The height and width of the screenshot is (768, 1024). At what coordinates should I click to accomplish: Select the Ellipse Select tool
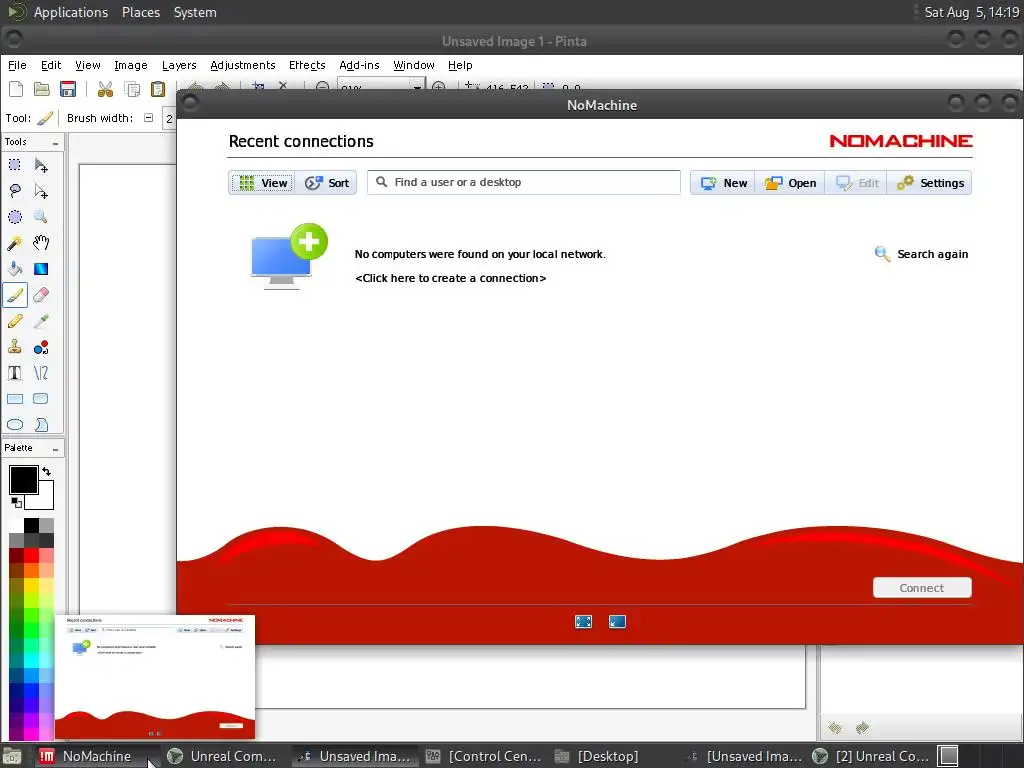[14, 217]
